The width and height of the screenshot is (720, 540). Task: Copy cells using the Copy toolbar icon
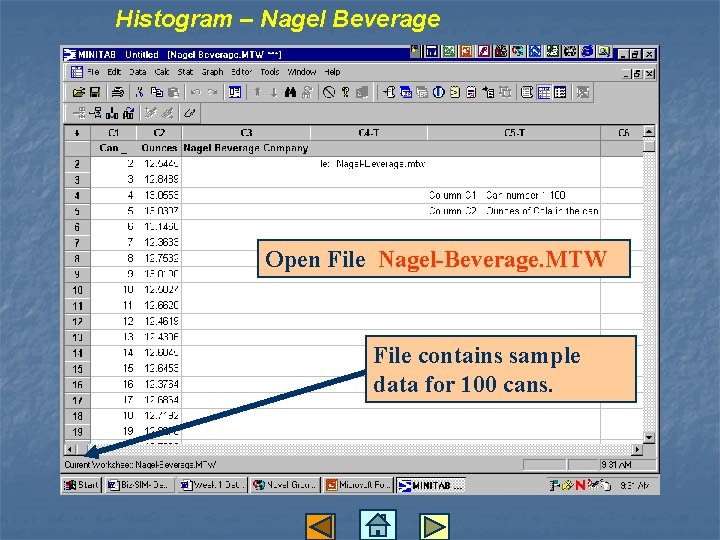pos(157,92)
